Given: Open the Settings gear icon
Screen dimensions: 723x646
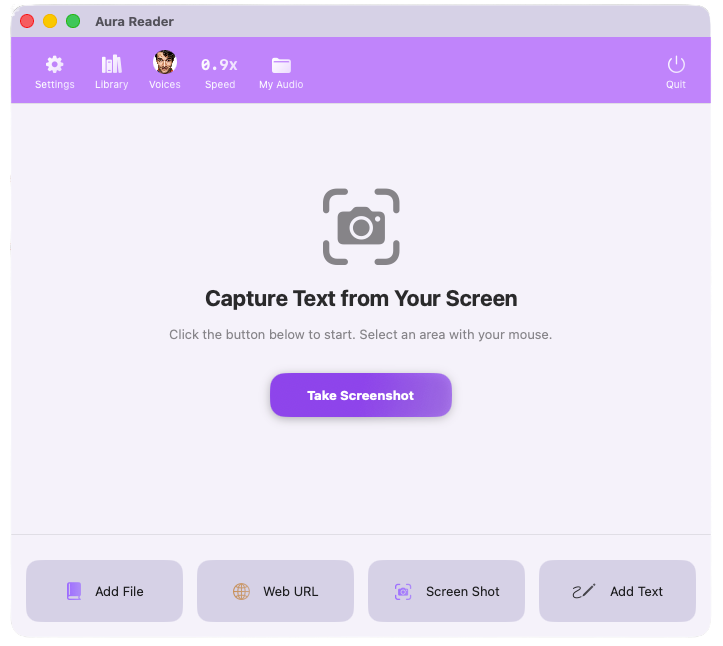Looking at the screenshot, I should 54,64.
